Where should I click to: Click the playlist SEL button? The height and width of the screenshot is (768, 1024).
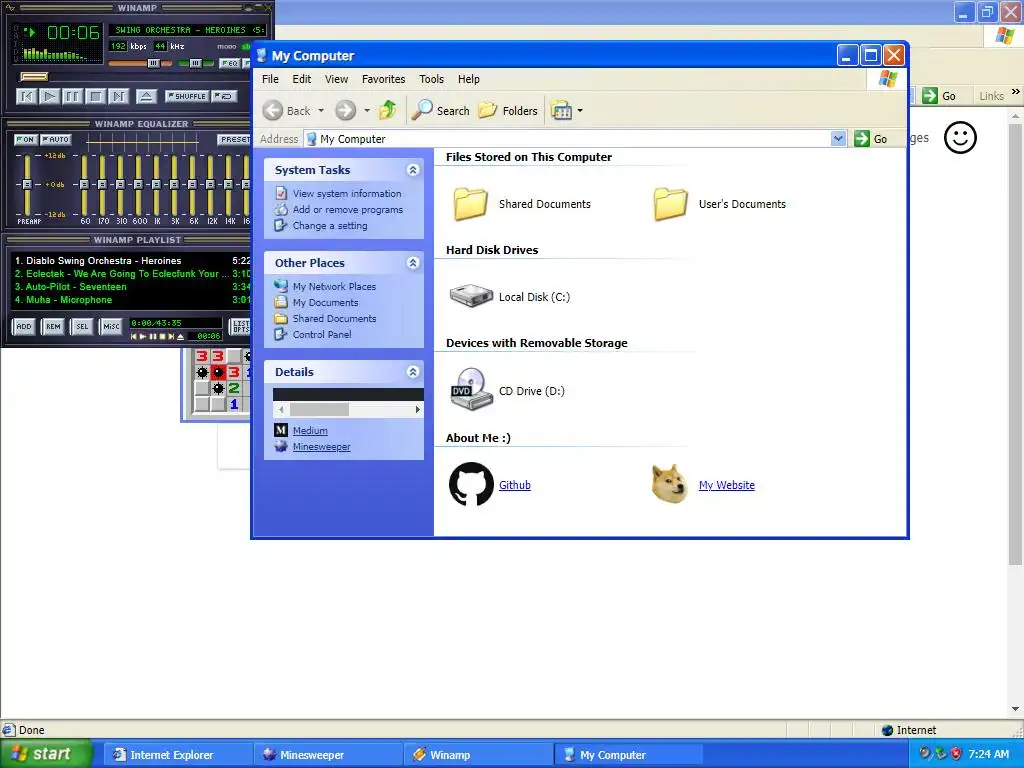tap(82, 327)
